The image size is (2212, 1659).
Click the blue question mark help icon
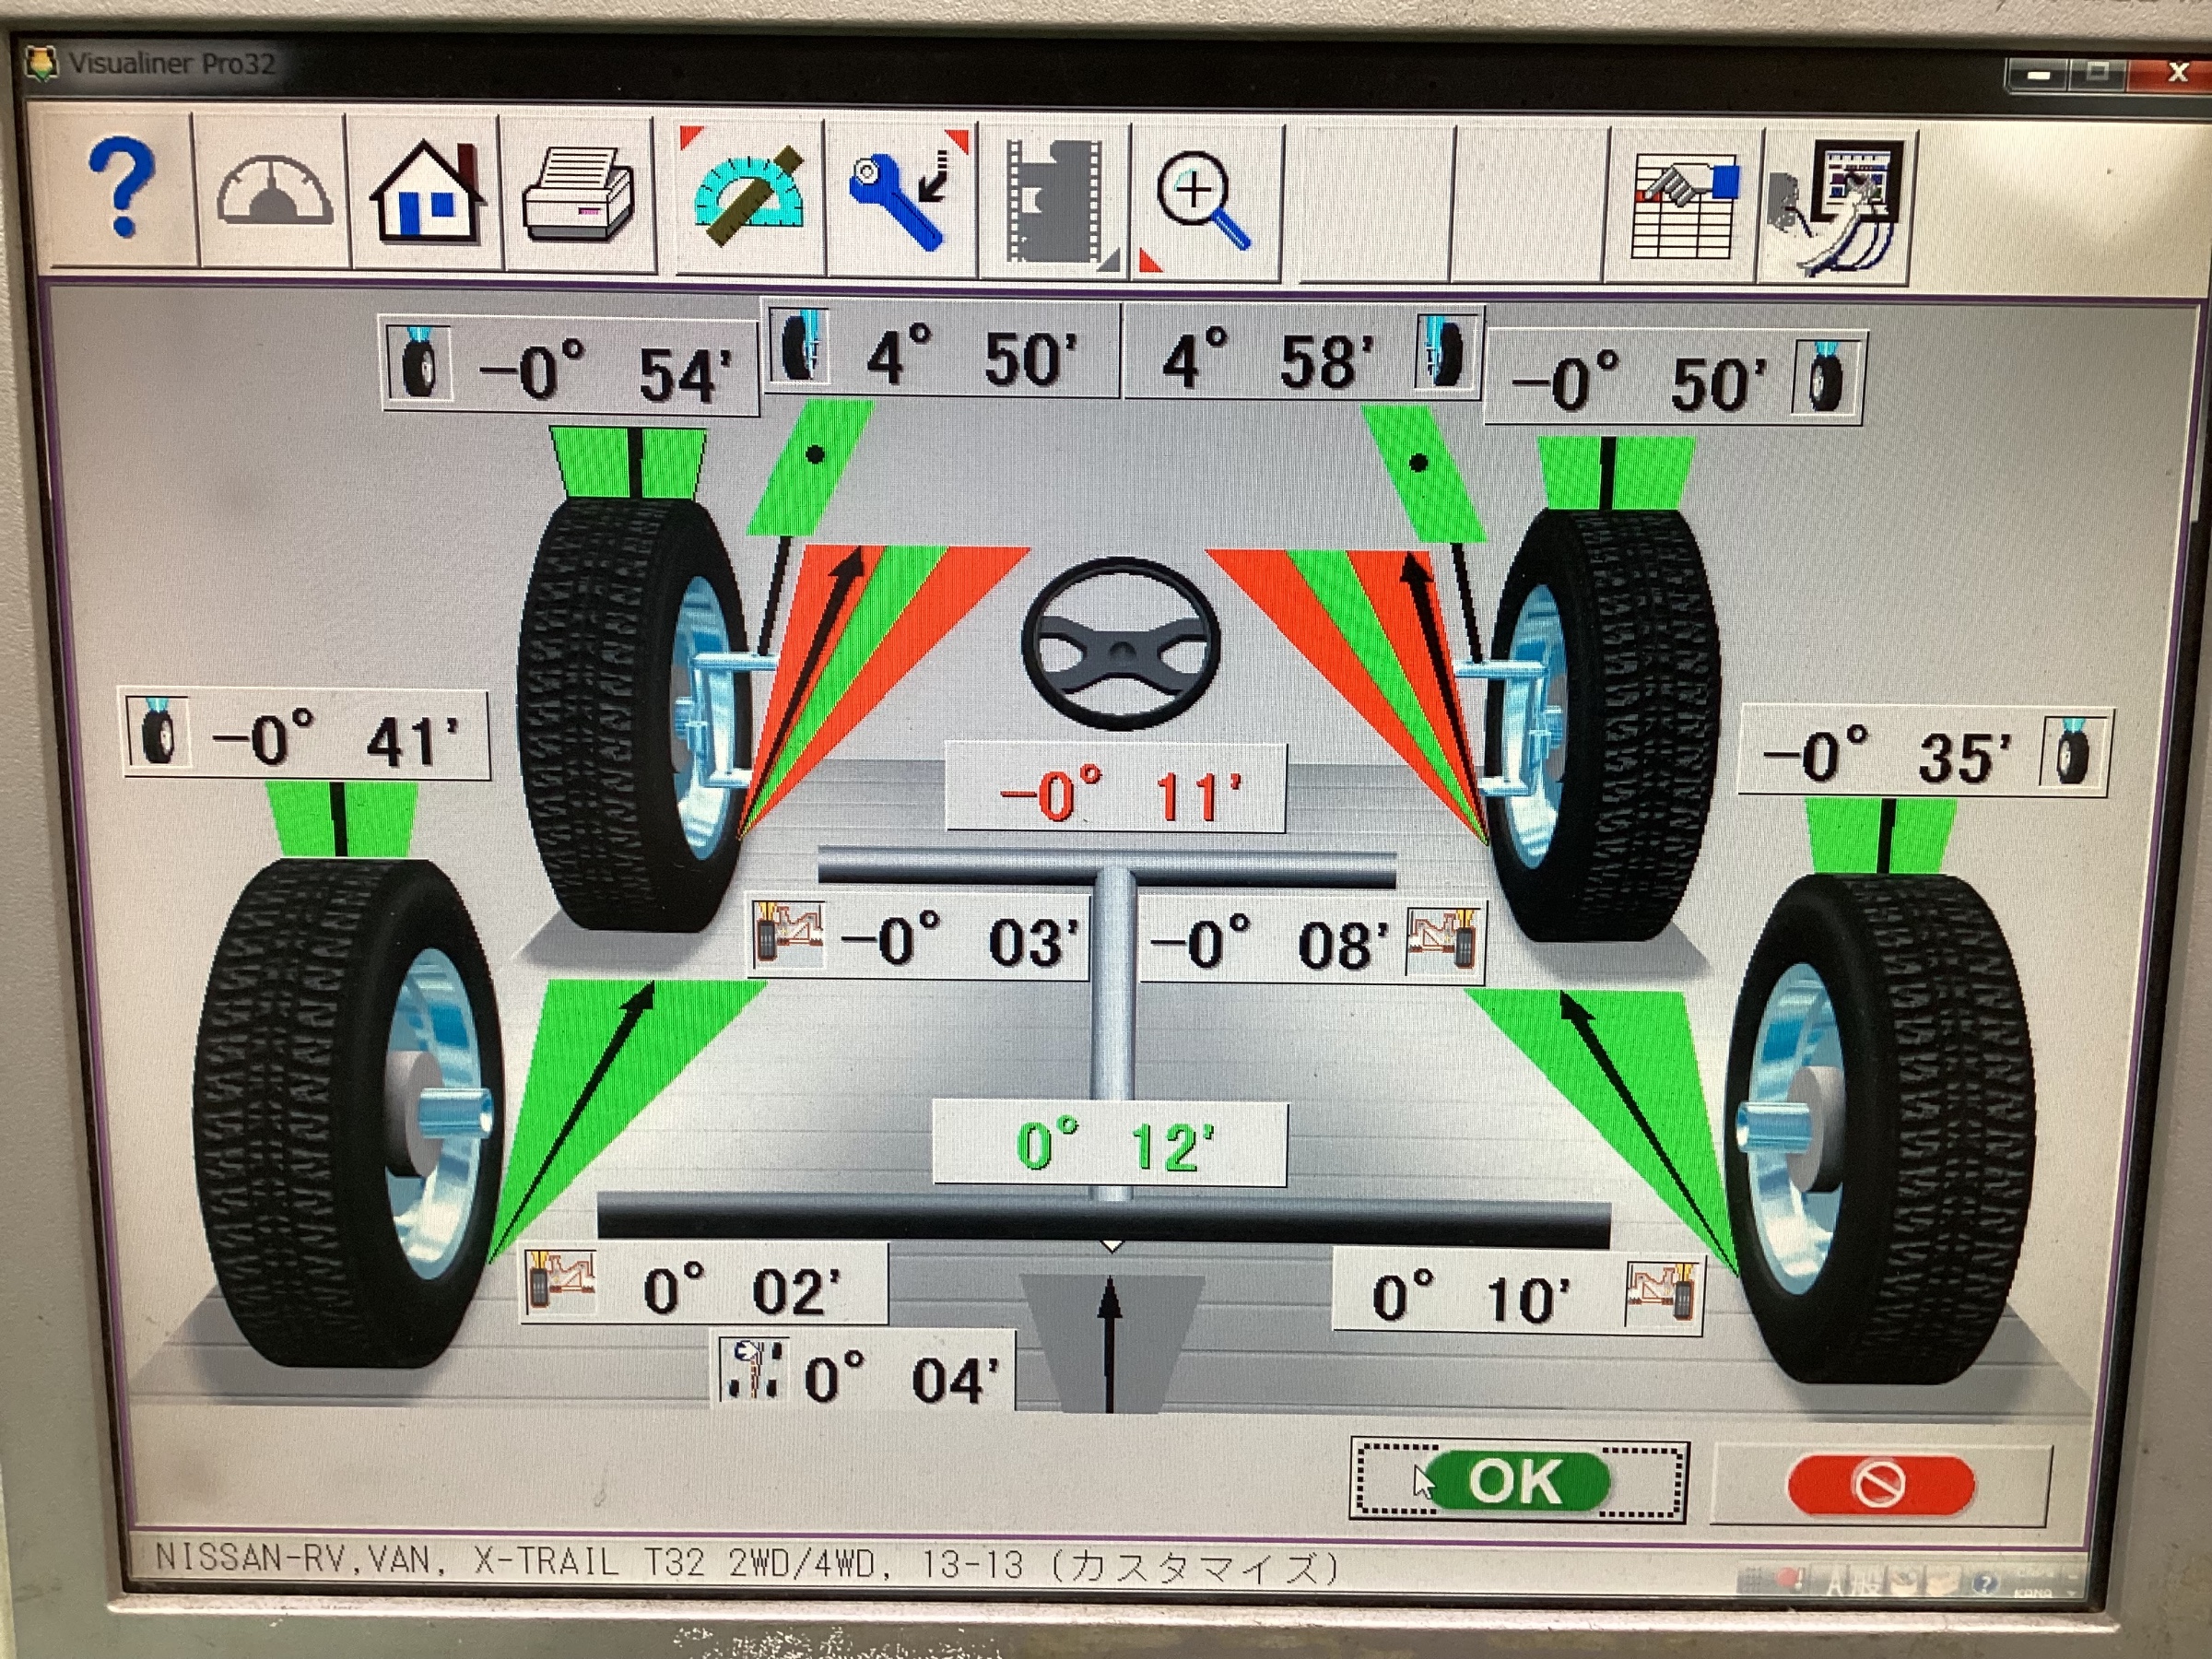click(x=121, y=189)
